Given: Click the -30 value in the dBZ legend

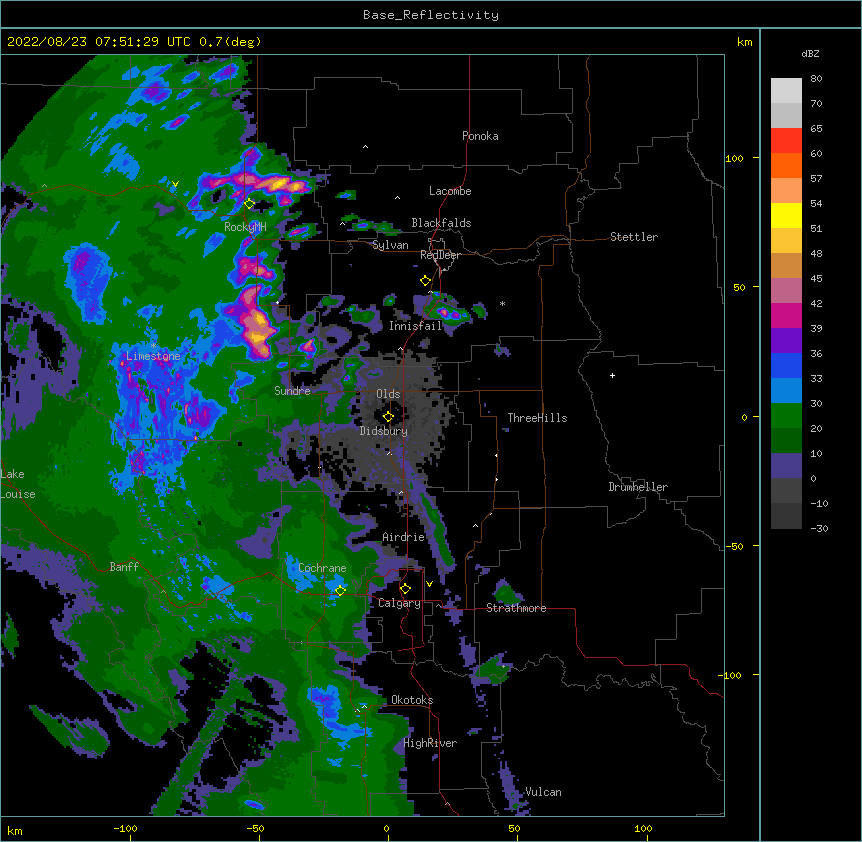Looking at the screenshot, I should 819,529.
